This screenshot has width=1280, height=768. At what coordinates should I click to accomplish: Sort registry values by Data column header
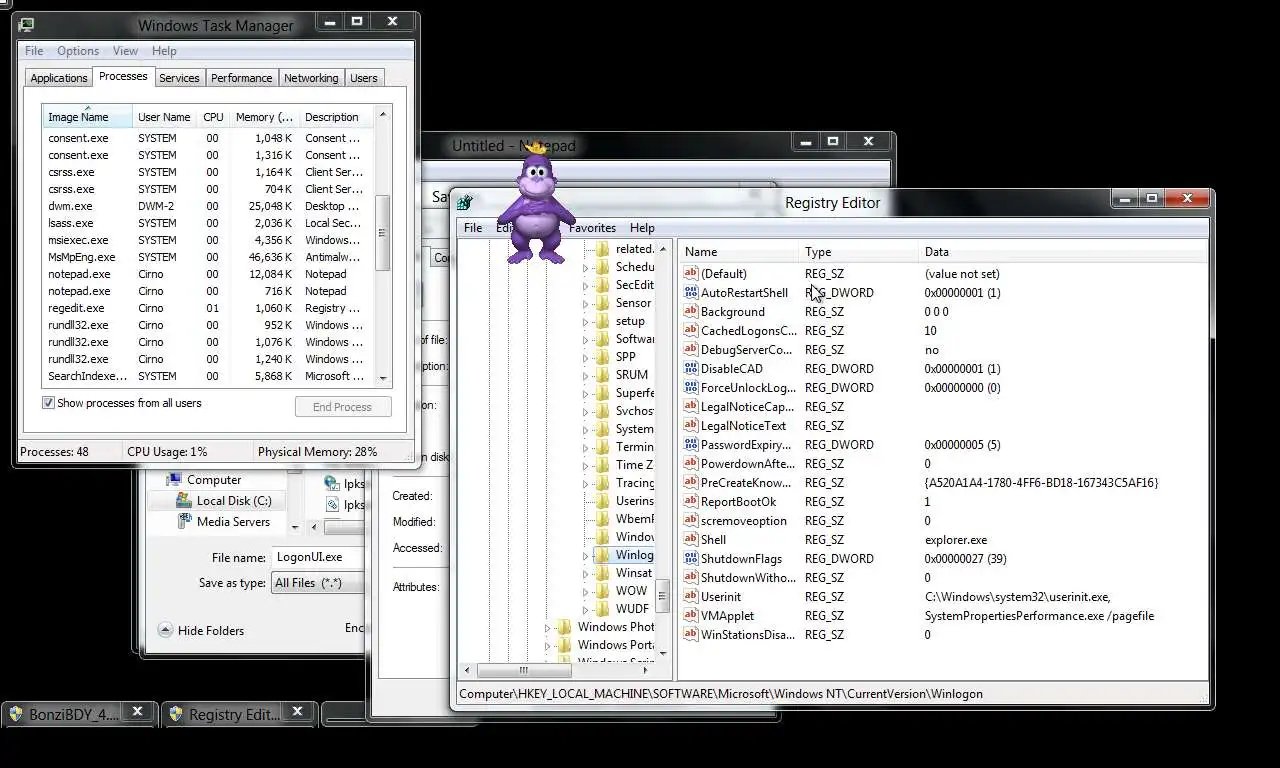1062,252
